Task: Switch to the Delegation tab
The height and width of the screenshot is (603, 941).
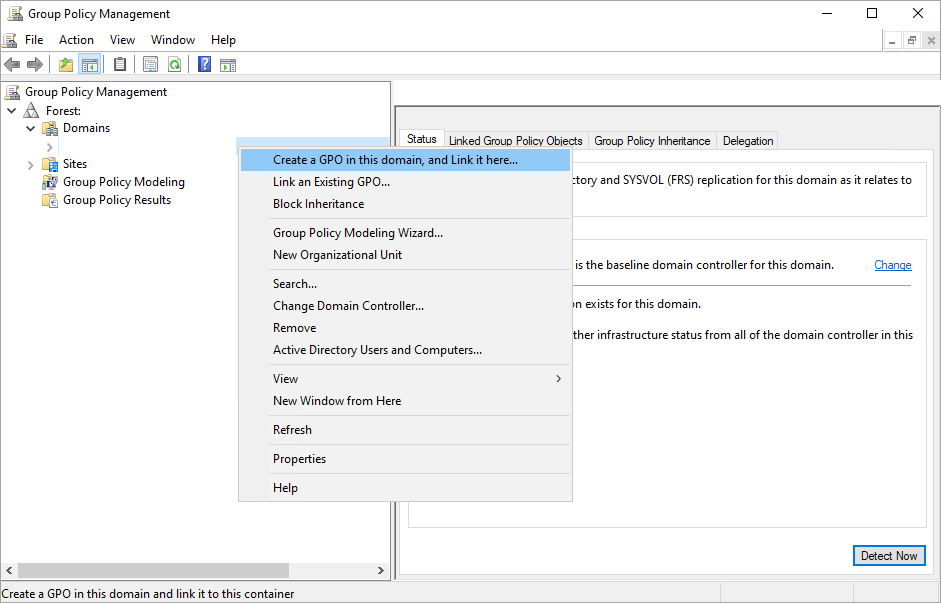Action: tap(748, 140)
